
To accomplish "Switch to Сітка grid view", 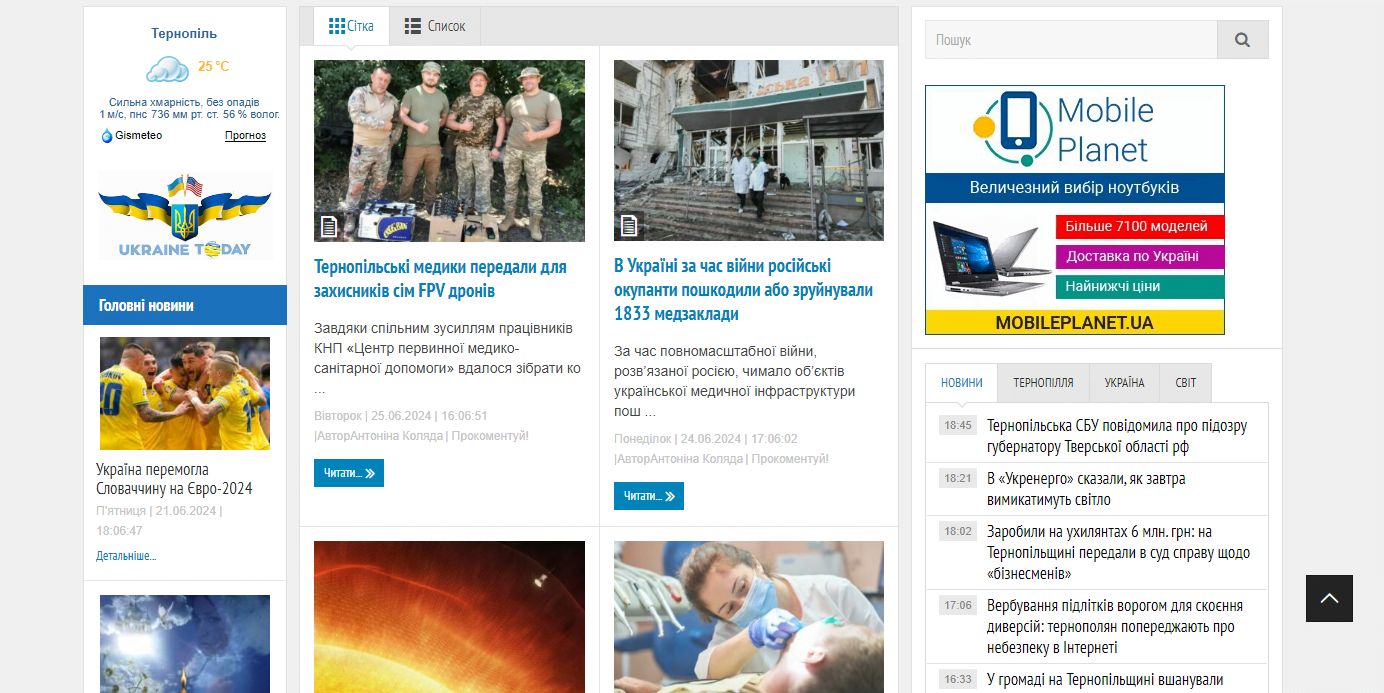I will [x=351, y=26].
